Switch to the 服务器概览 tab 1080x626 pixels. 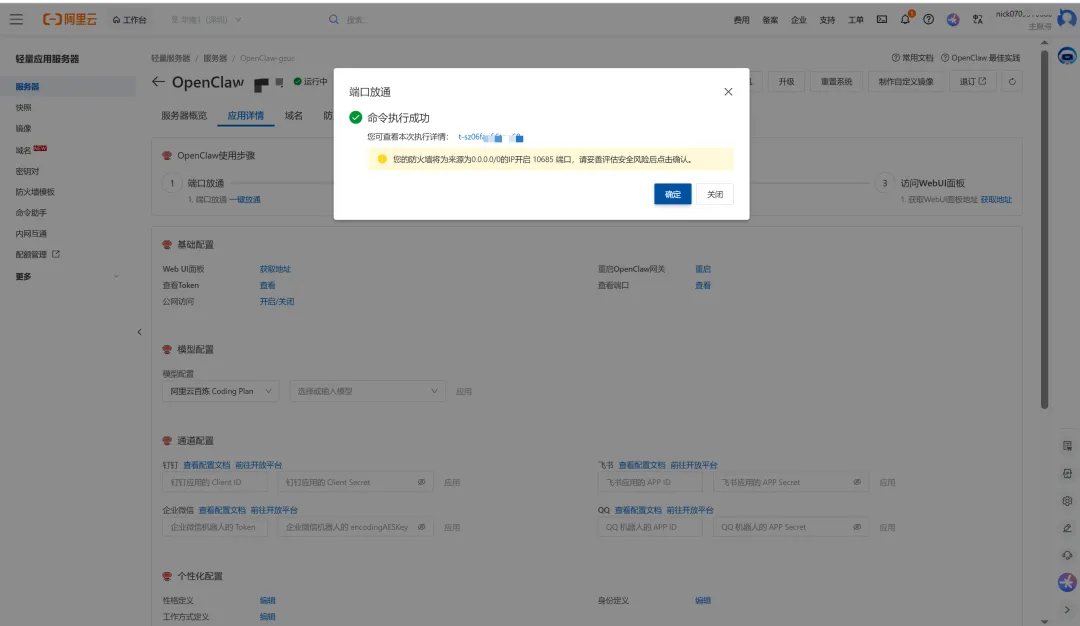click(184, 116)
